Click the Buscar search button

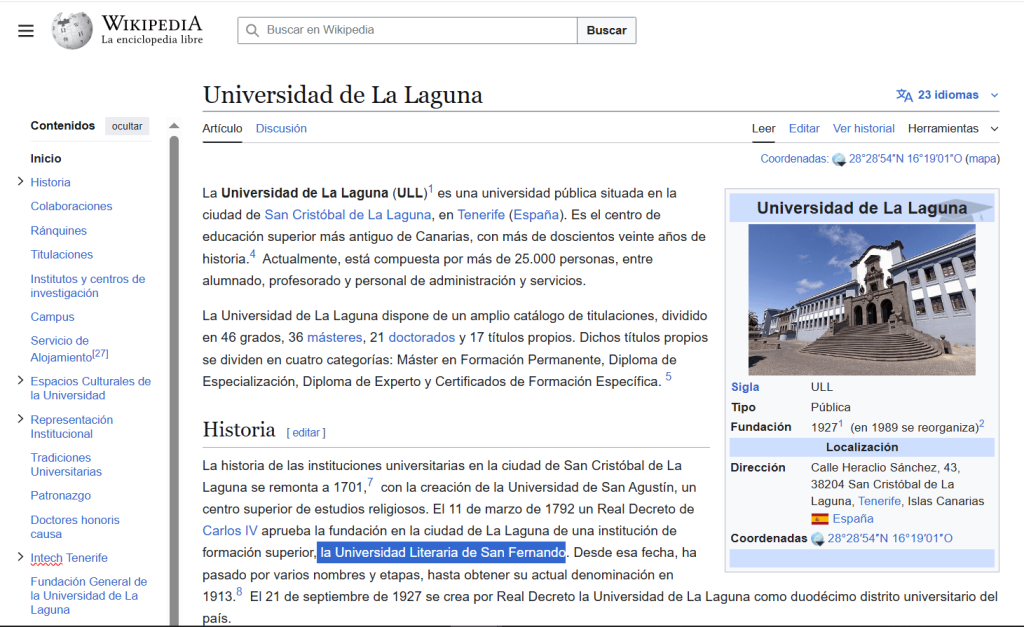607,30
